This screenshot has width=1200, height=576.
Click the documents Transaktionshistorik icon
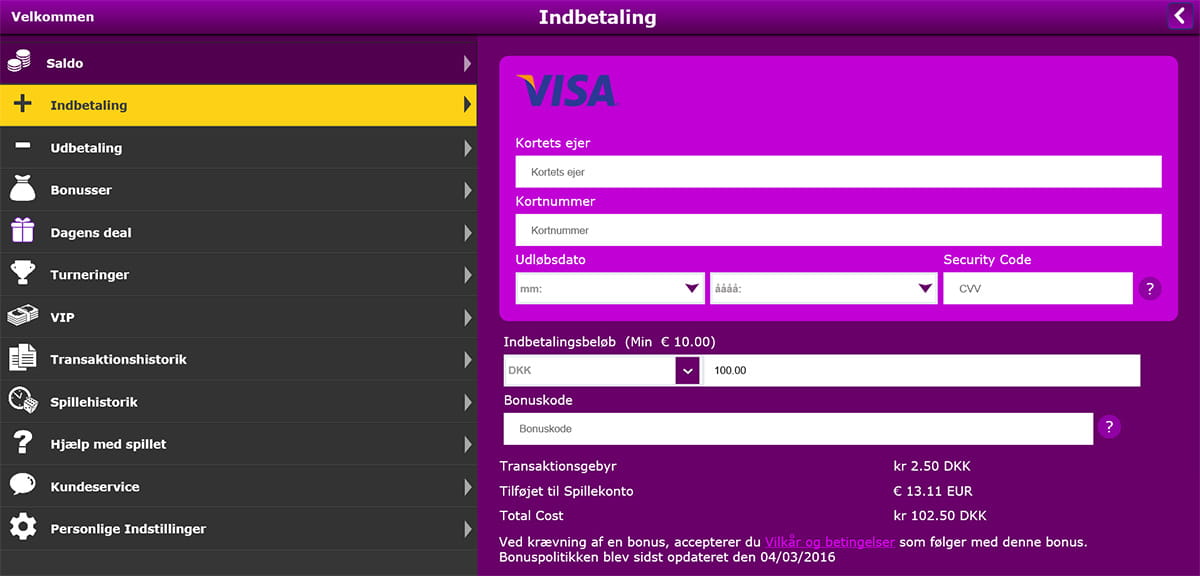(22, 358)
